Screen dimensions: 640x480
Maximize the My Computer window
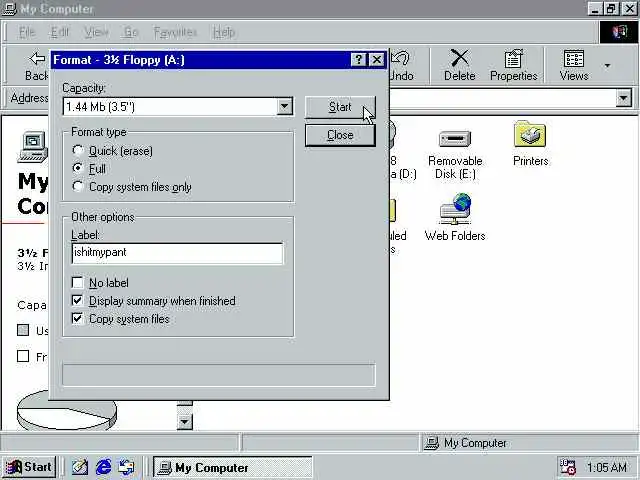[611, 9]
